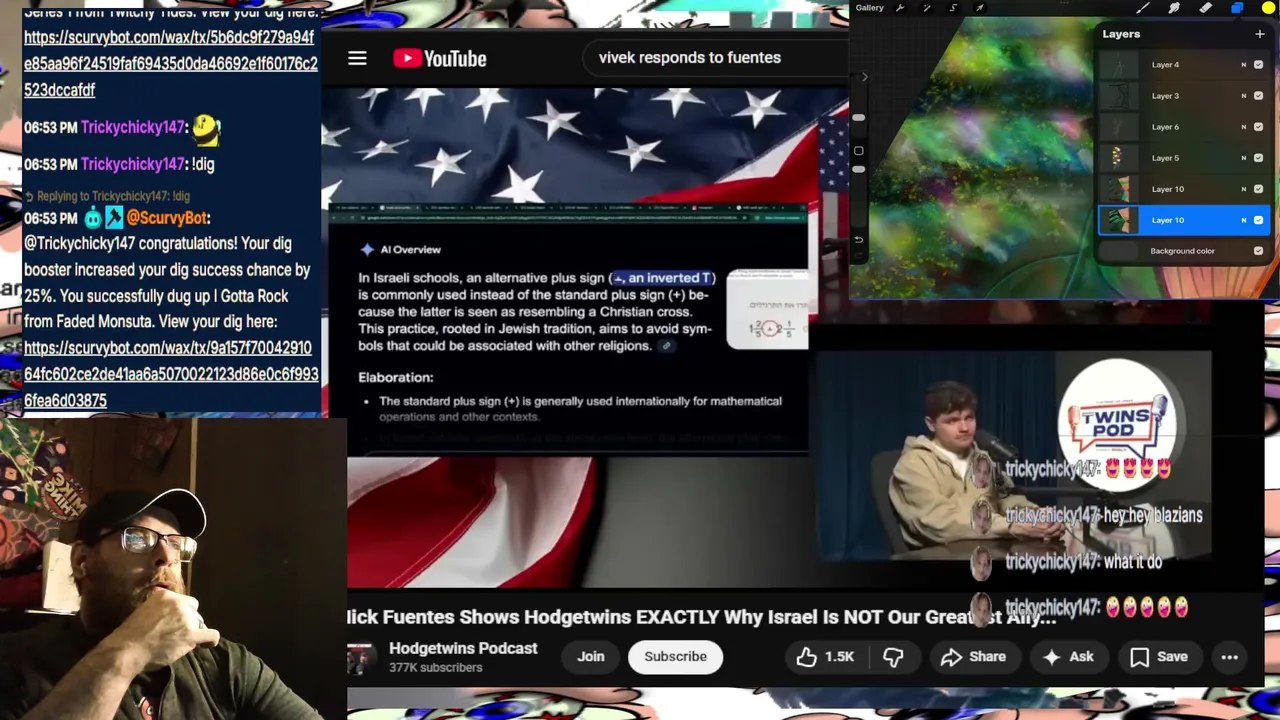Add a new layer with plus icon
1280x720 pixels.
(x=1260, y=34)
